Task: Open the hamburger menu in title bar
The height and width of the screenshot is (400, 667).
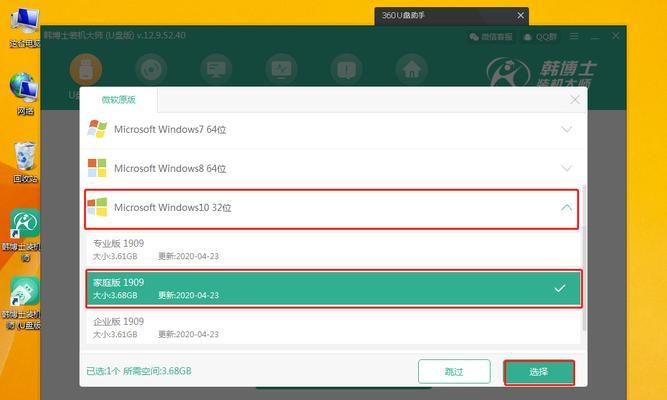Action: tap(574, 37)
